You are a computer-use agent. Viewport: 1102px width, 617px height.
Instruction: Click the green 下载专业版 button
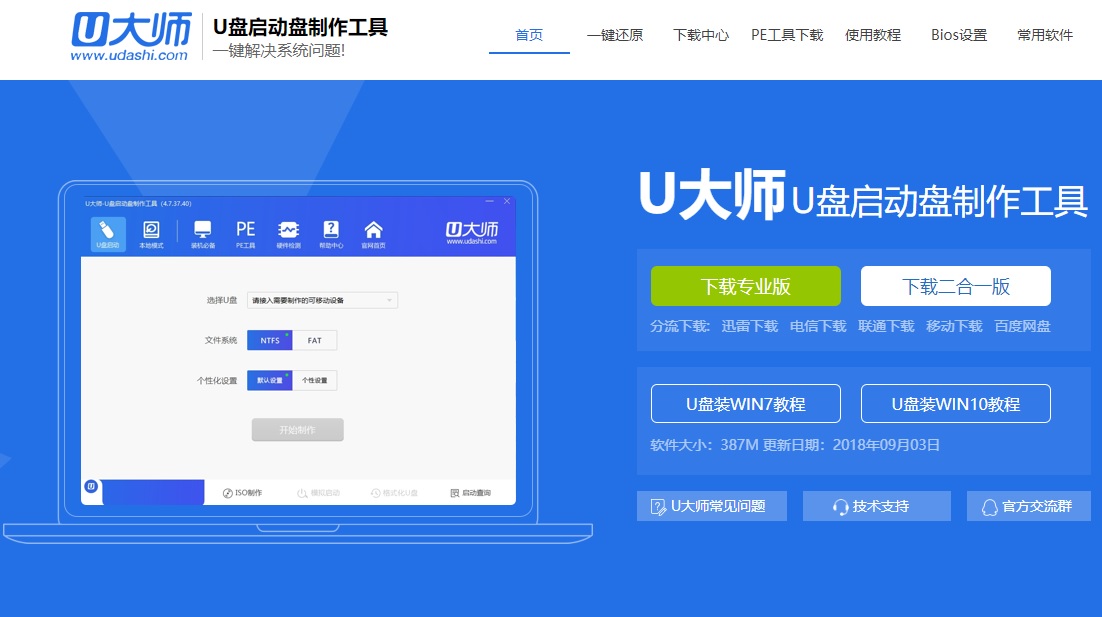coord(746,286)
